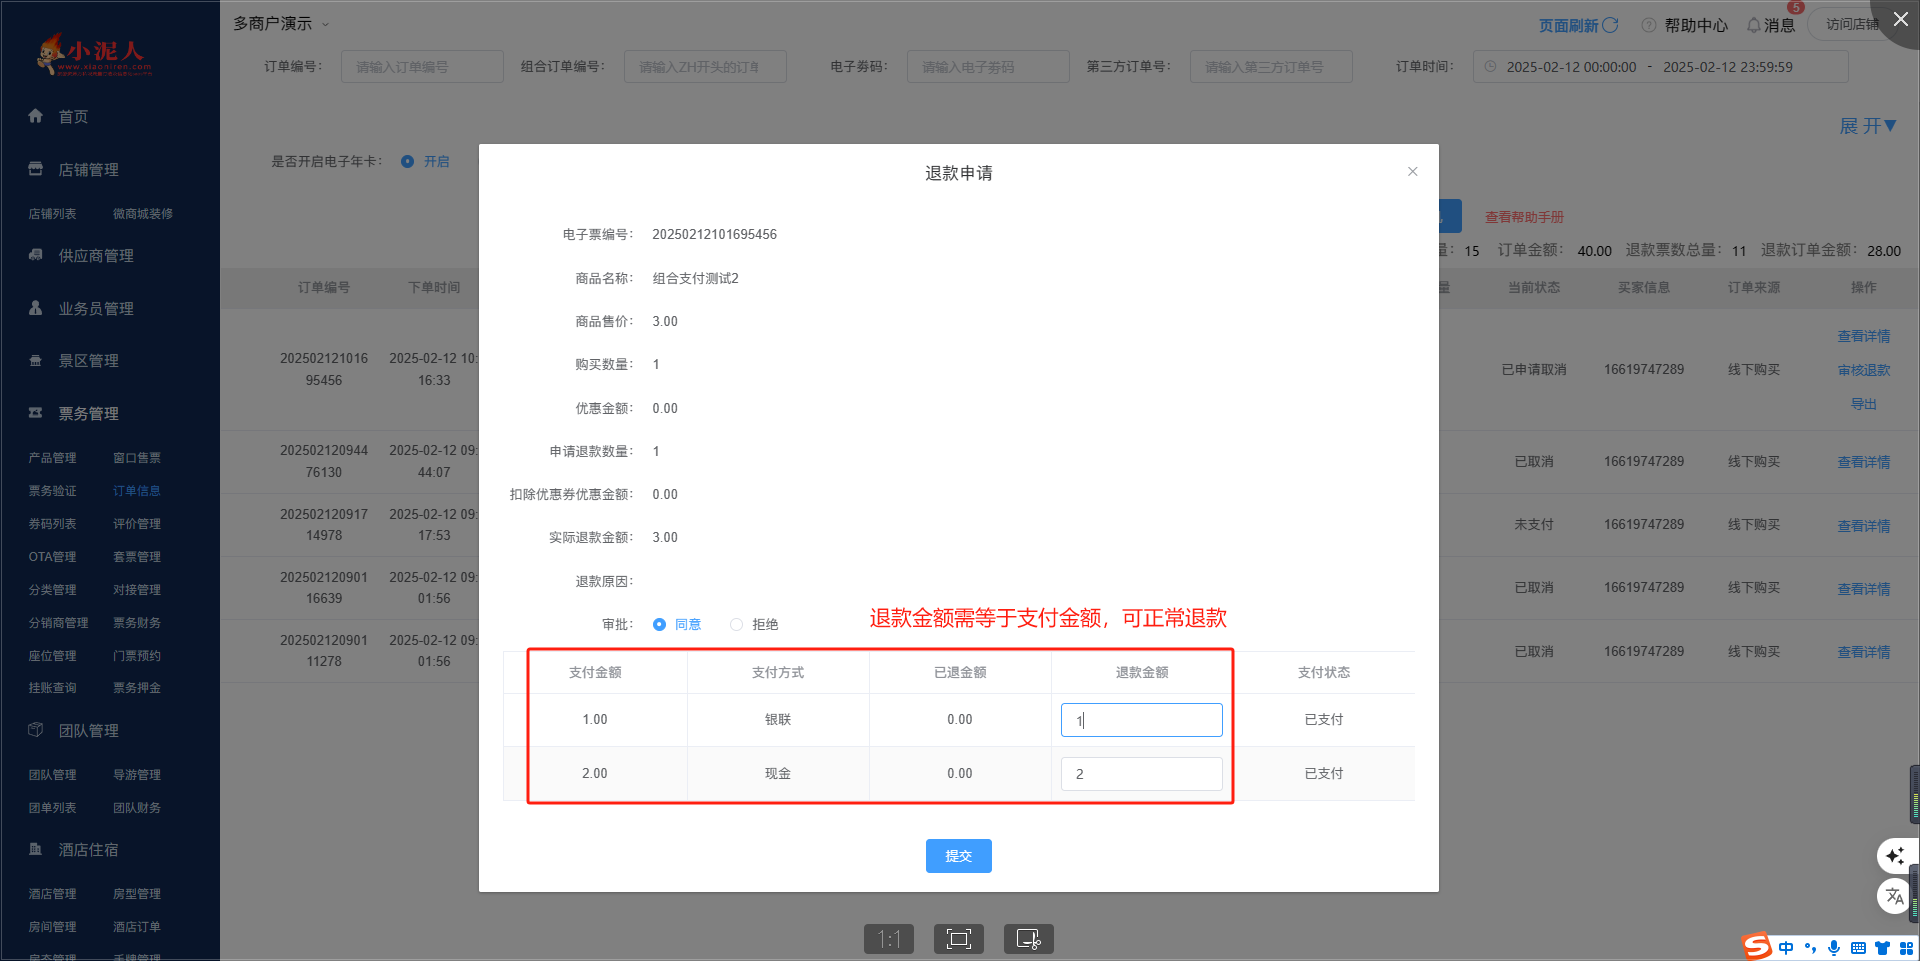
Task: Close the 退款申请 dialog with X
Action: tap(1412, 172)
